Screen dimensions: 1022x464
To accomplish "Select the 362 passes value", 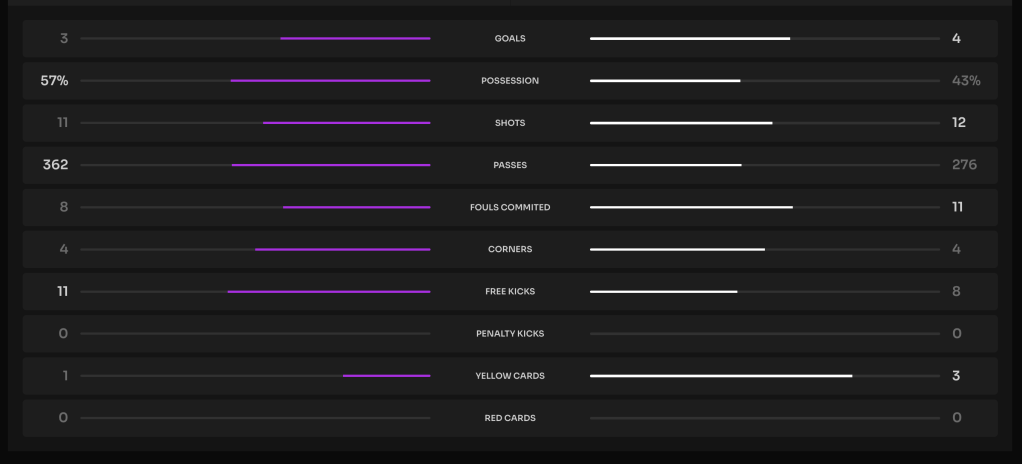I will coord(56,165).
